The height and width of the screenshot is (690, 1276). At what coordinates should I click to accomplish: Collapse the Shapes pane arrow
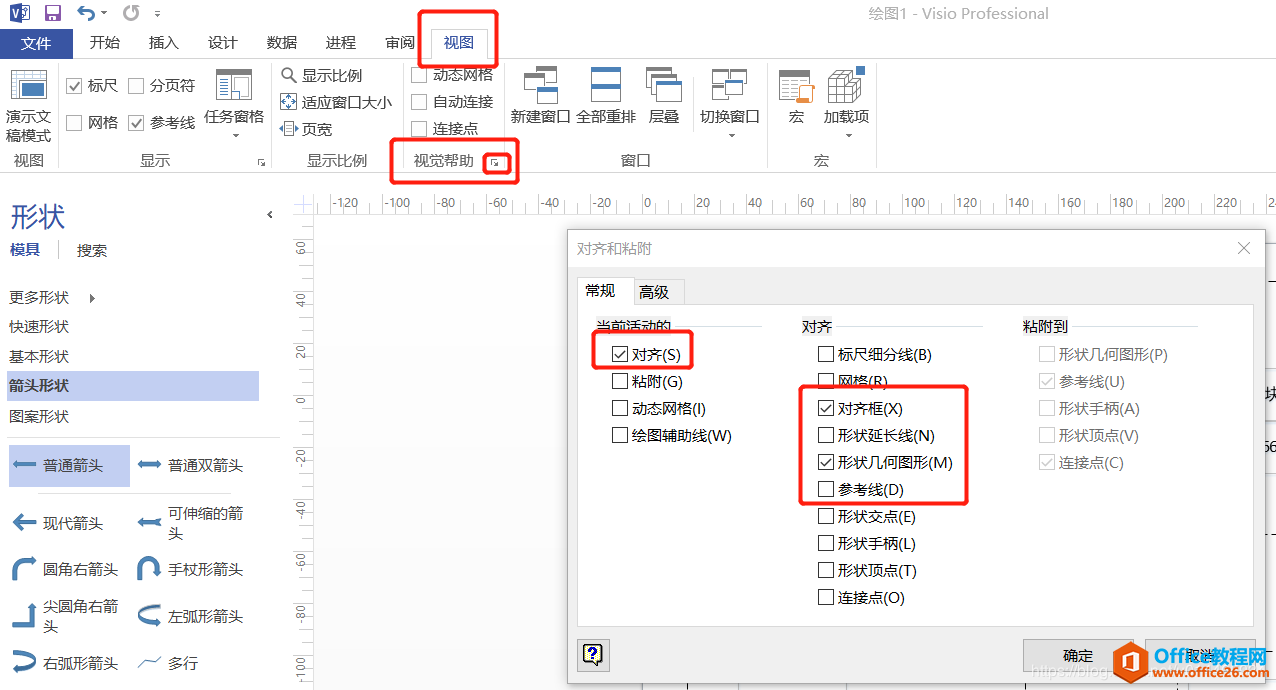[269, 215]
